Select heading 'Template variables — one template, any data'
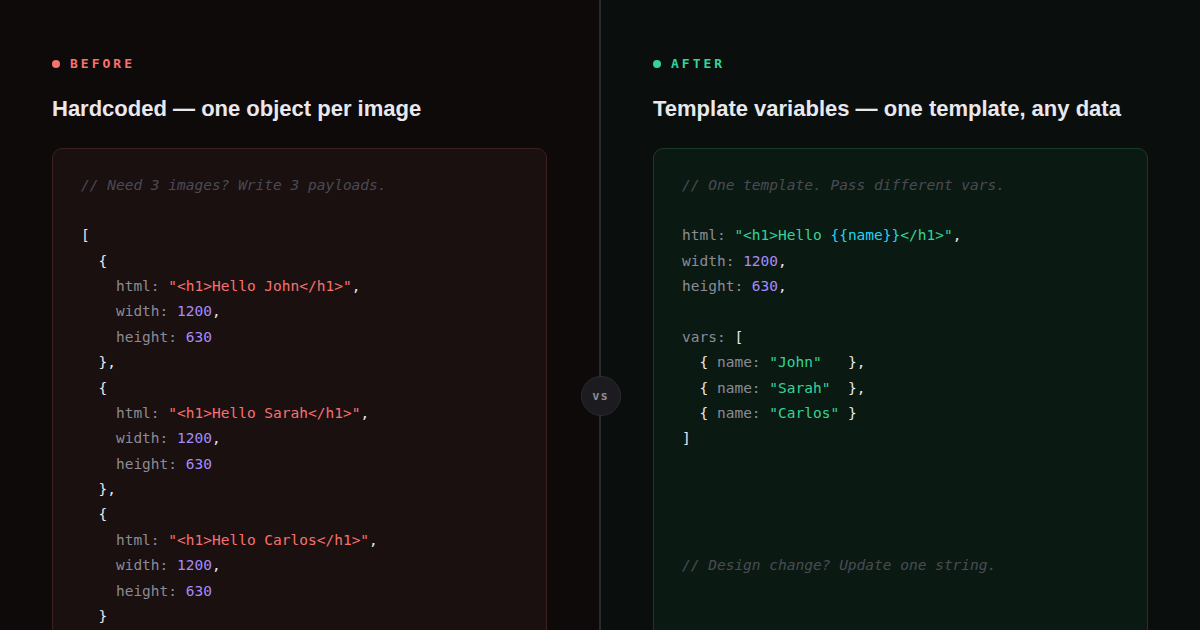Image resolution: width=1200 pixels, height=630 pixels. tap(887, 109)
